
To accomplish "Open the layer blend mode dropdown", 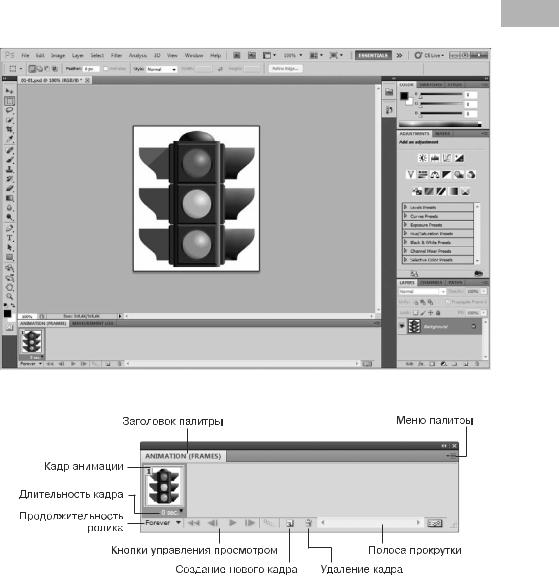I will point(422,291).
